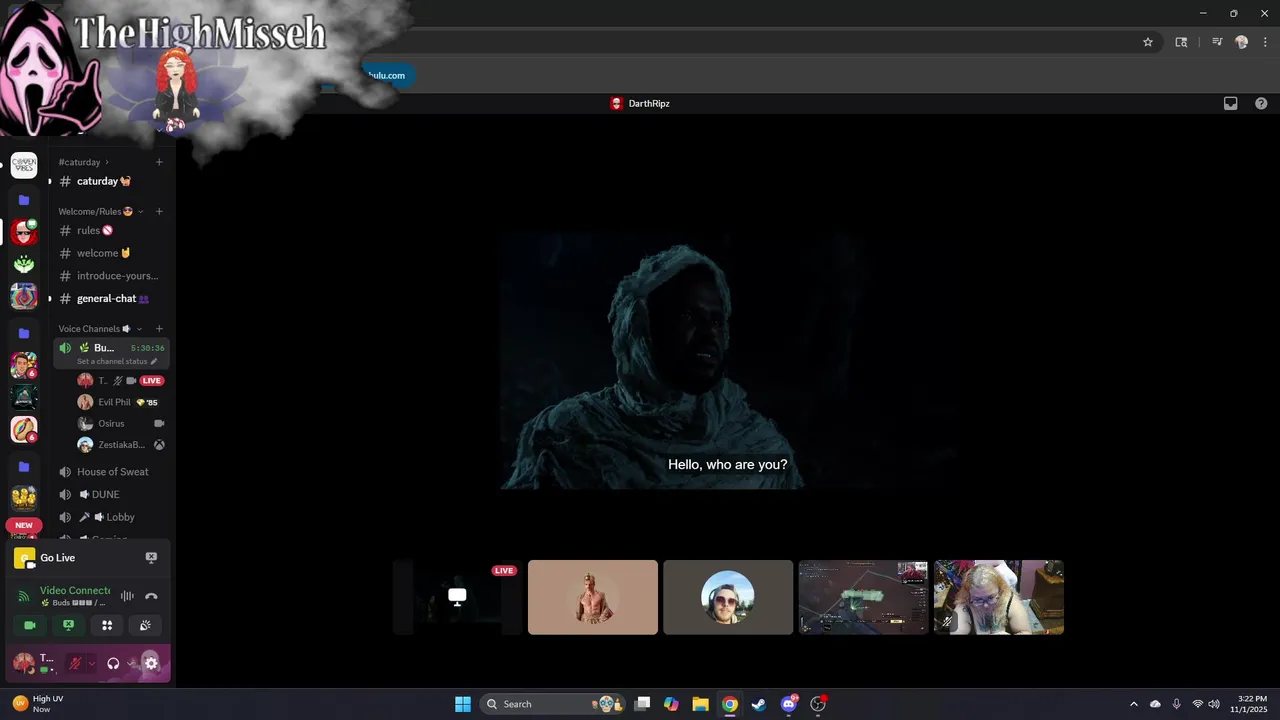The height and width of the screenshot is (720, 1280).
Task: Show hidden system tray icons
Action: coord(1133,704)
